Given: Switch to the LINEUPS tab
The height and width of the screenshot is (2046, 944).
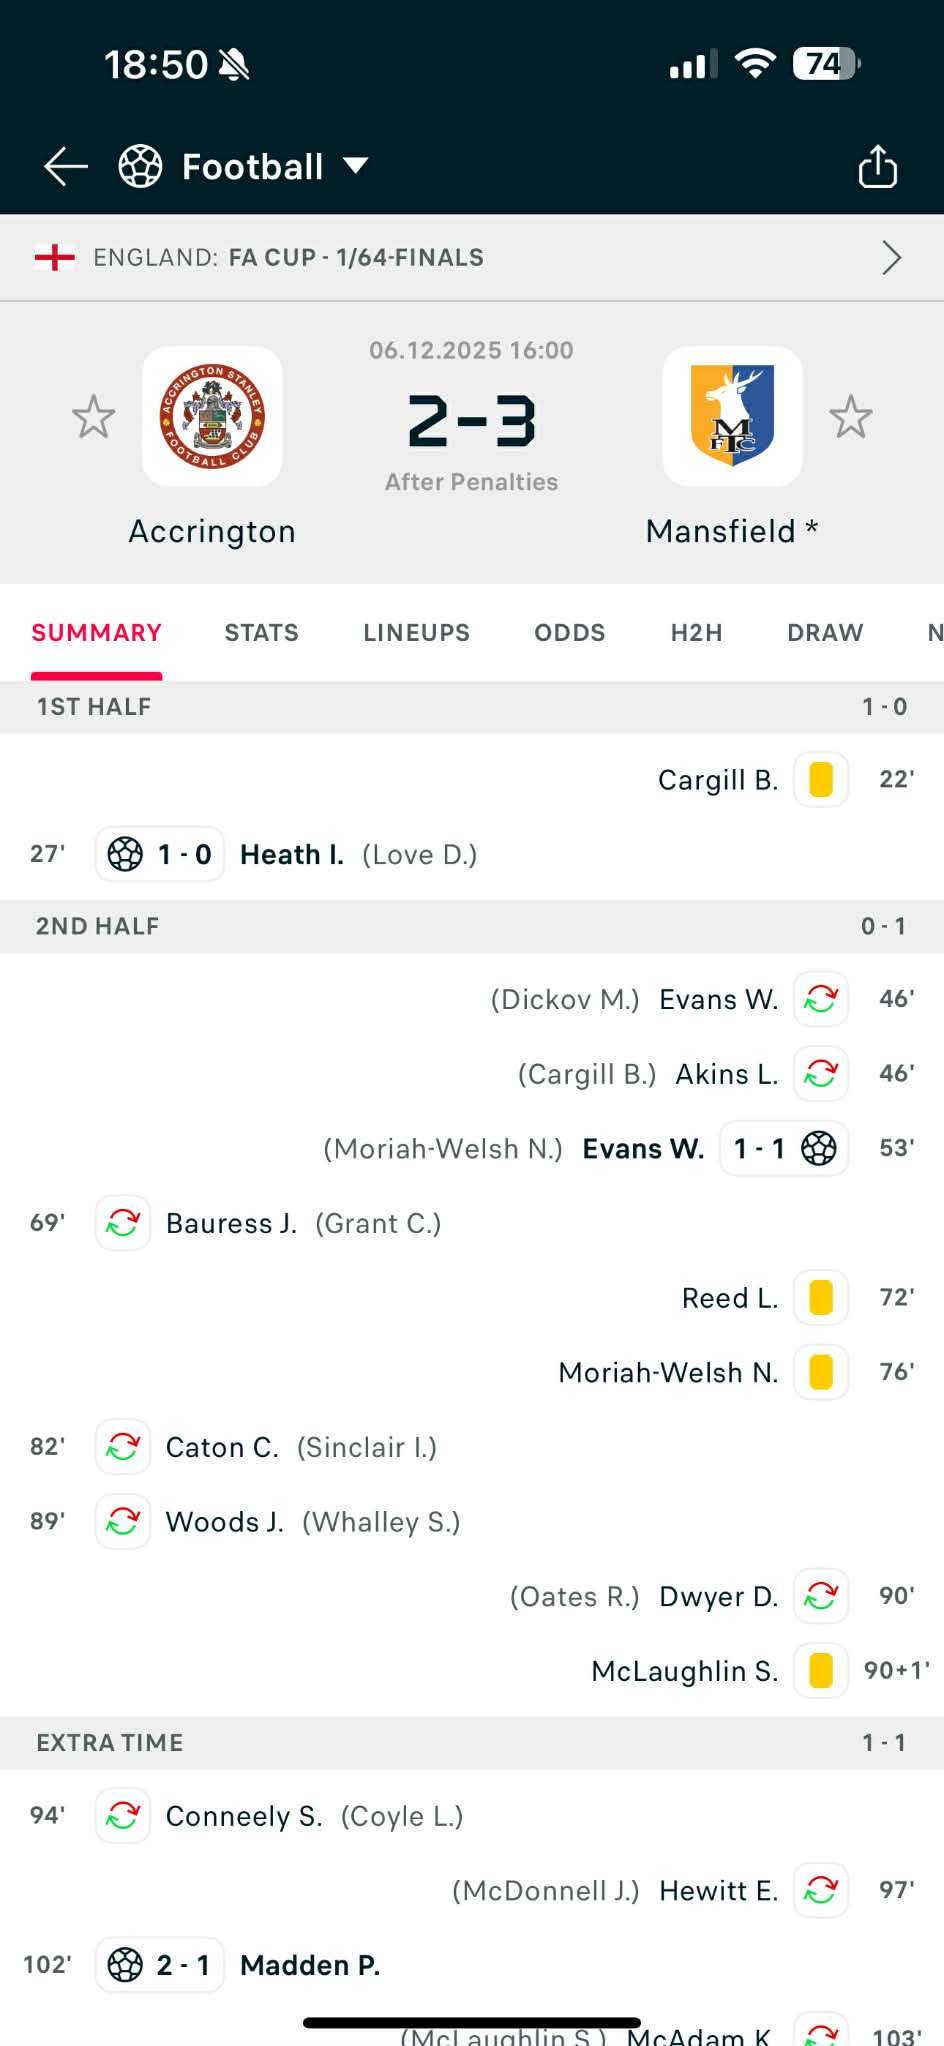Looking at the screenshot, I should pos(416,633).
